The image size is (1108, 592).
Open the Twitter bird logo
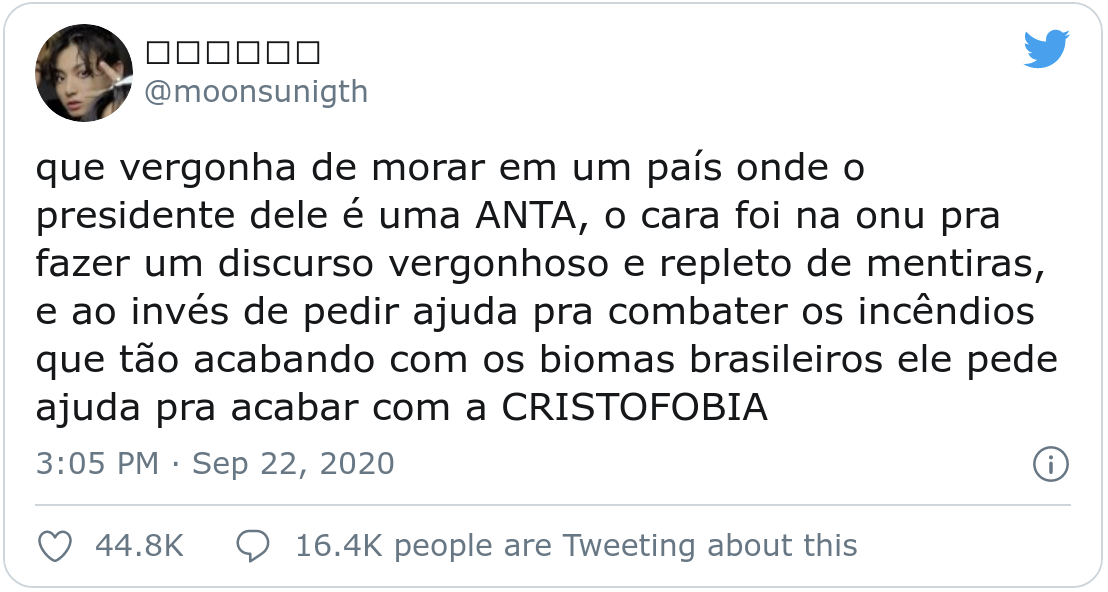pyautogui.click(x=1047, y=49)
